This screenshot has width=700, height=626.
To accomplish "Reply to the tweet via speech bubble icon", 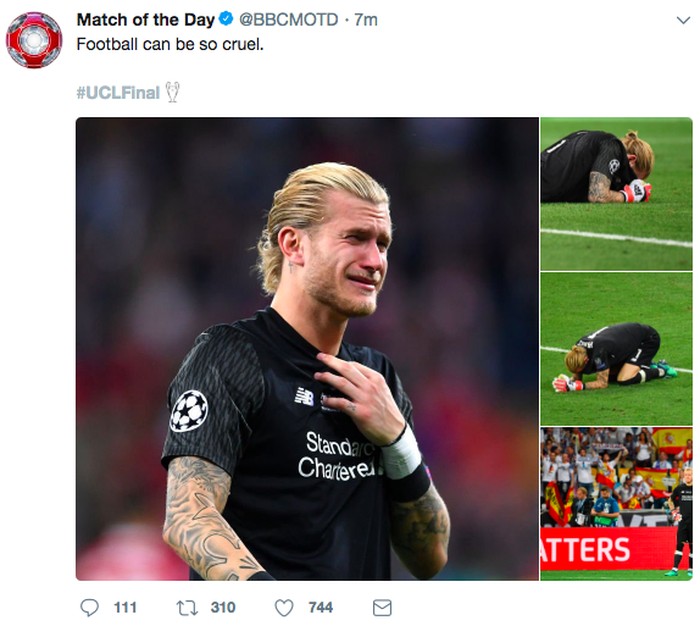I will tap(89, 607).
